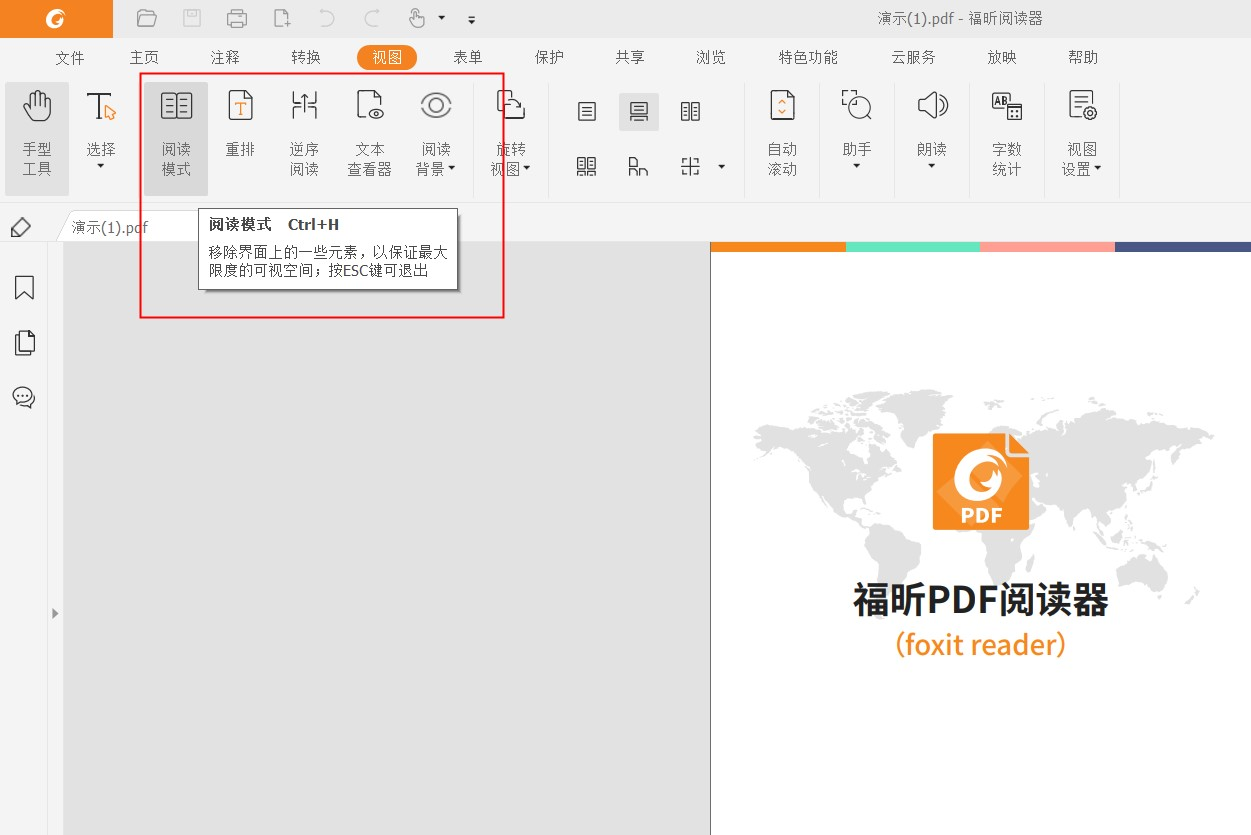
Task: Open the Pages thumbnail panel icon
Action: pos(24,343)
